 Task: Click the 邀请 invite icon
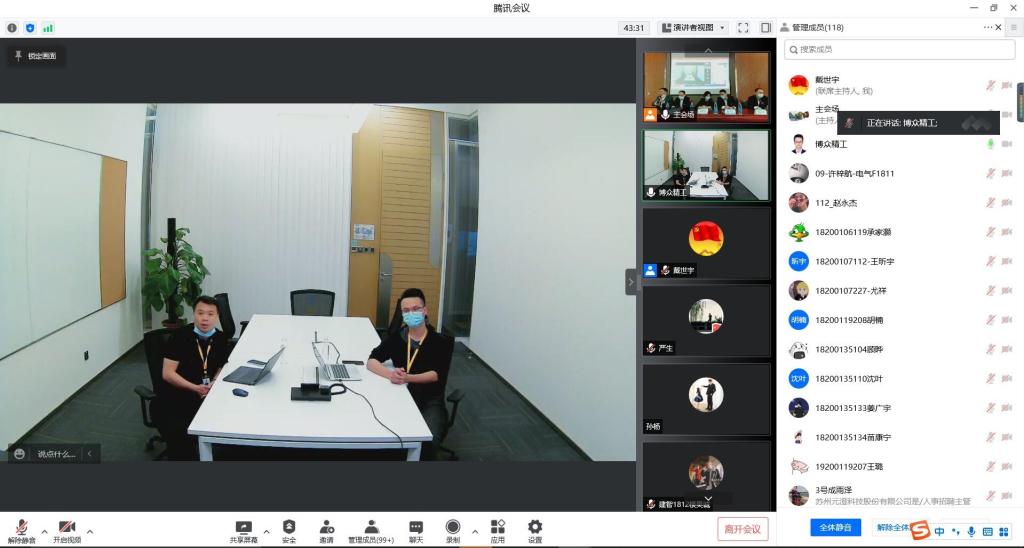point(326,530)
